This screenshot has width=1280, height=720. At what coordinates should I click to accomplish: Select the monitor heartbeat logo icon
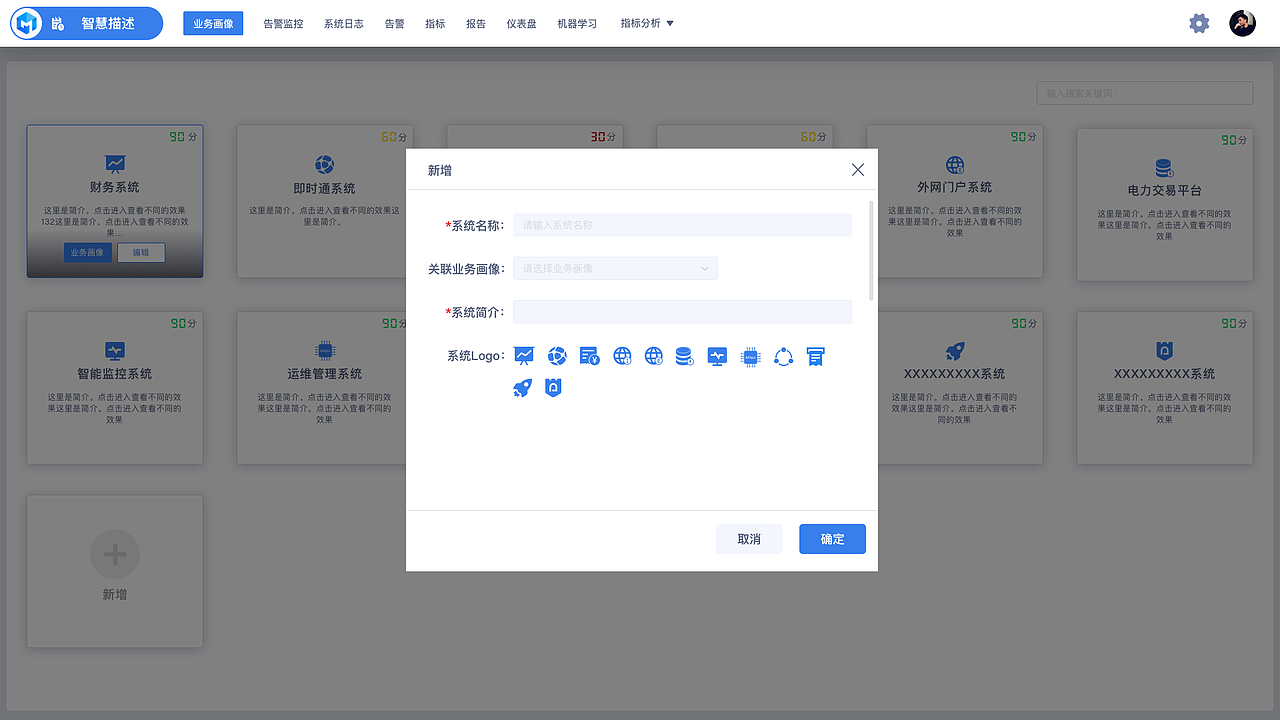click(717, 356)
